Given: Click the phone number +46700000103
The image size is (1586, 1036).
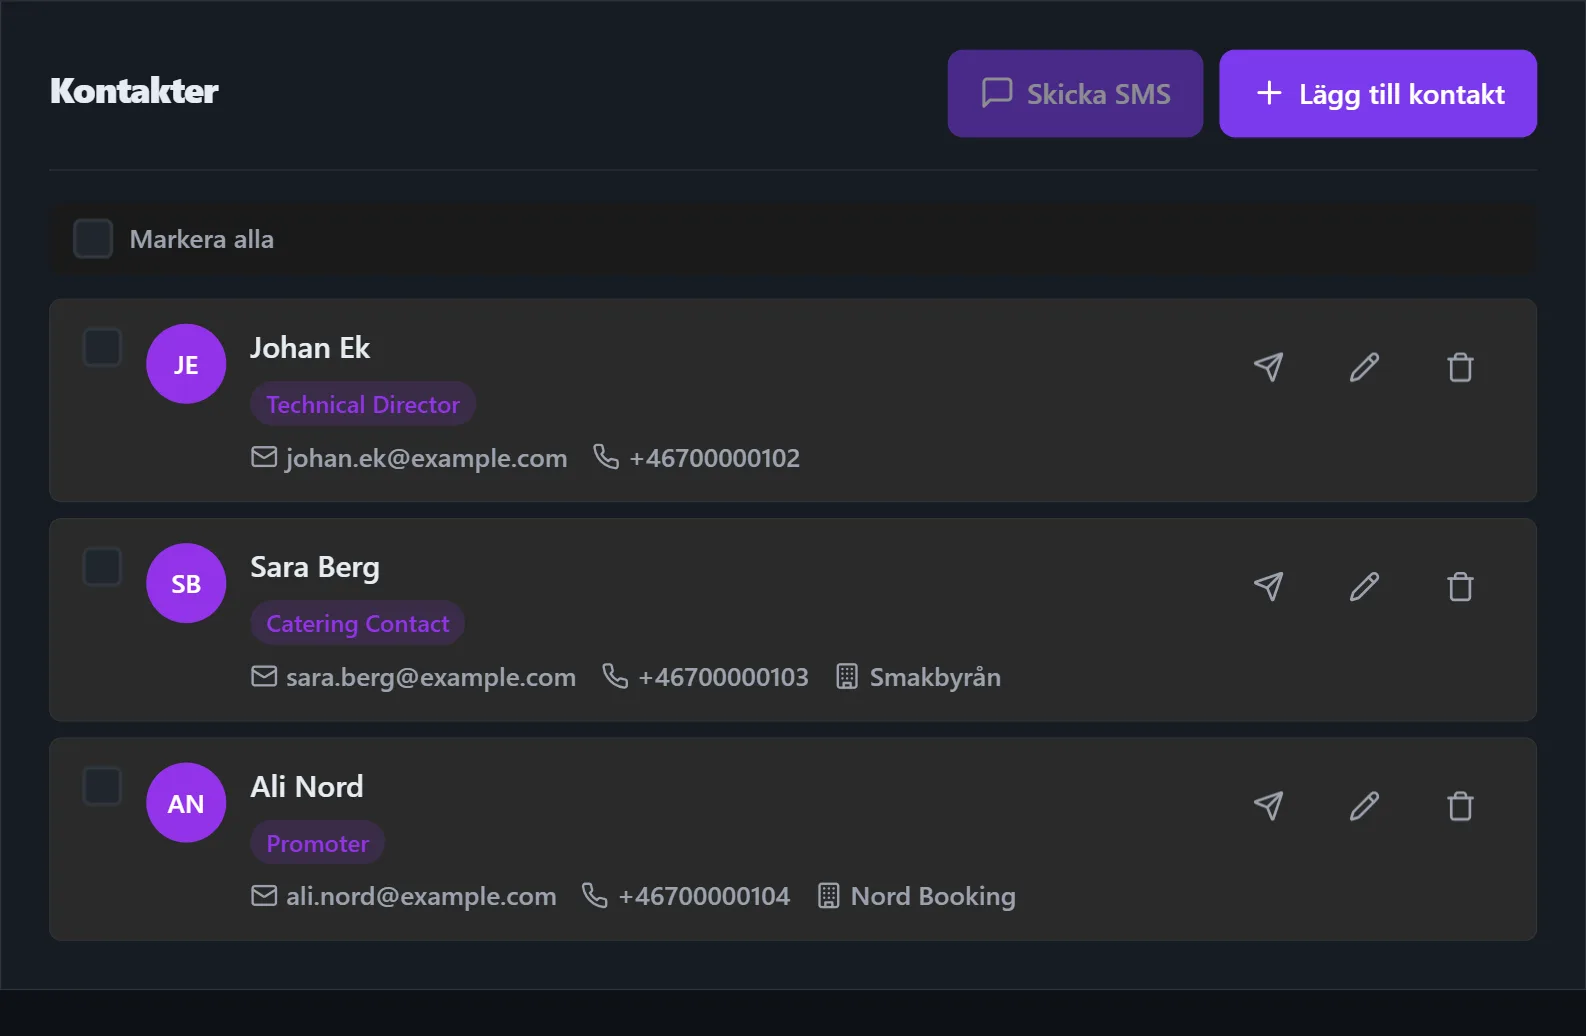Looking at the screenshot, I should (723, 677).
